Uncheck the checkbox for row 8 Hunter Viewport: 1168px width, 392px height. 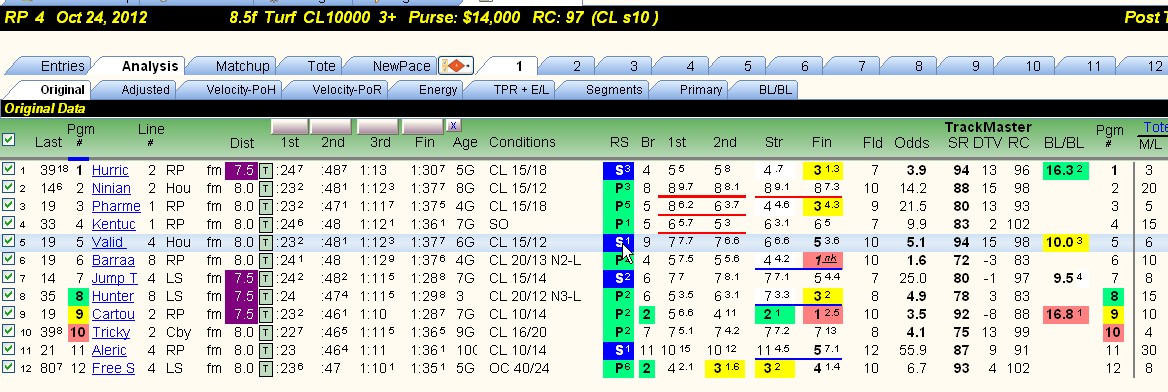[8, 295]
